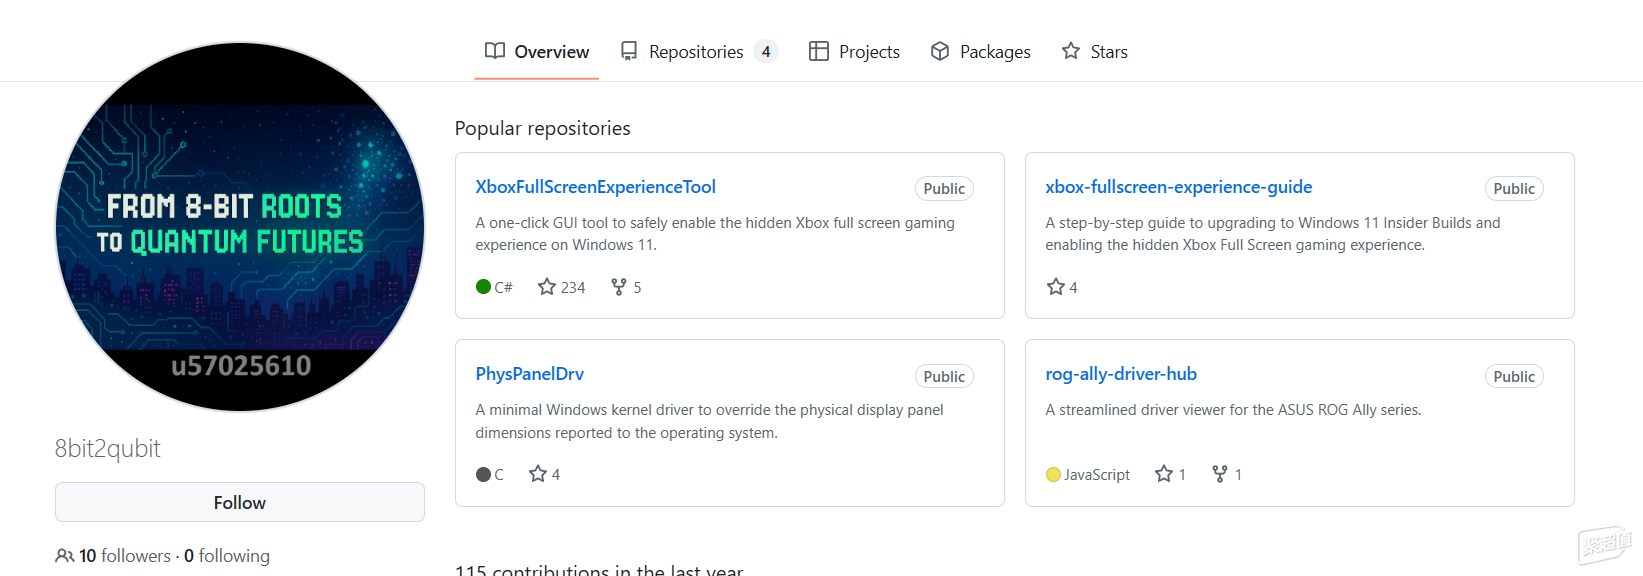1643x576 pixels.
Task: Open the PhysPanelDrv repository link
Action: (x=529, y=374)
